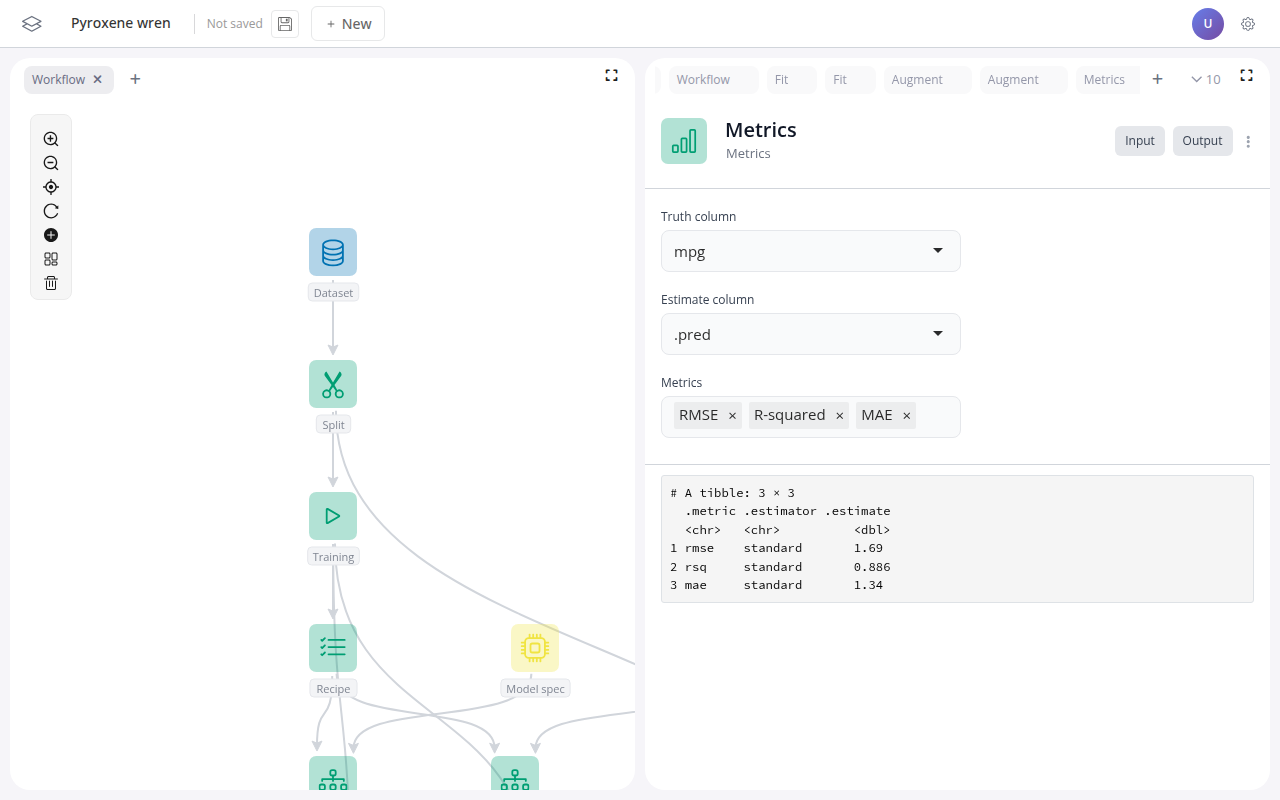Remove the R-squared metric chip
Image resolution: width=1280 pixels, height=800 pixels.
coord(840,416)
